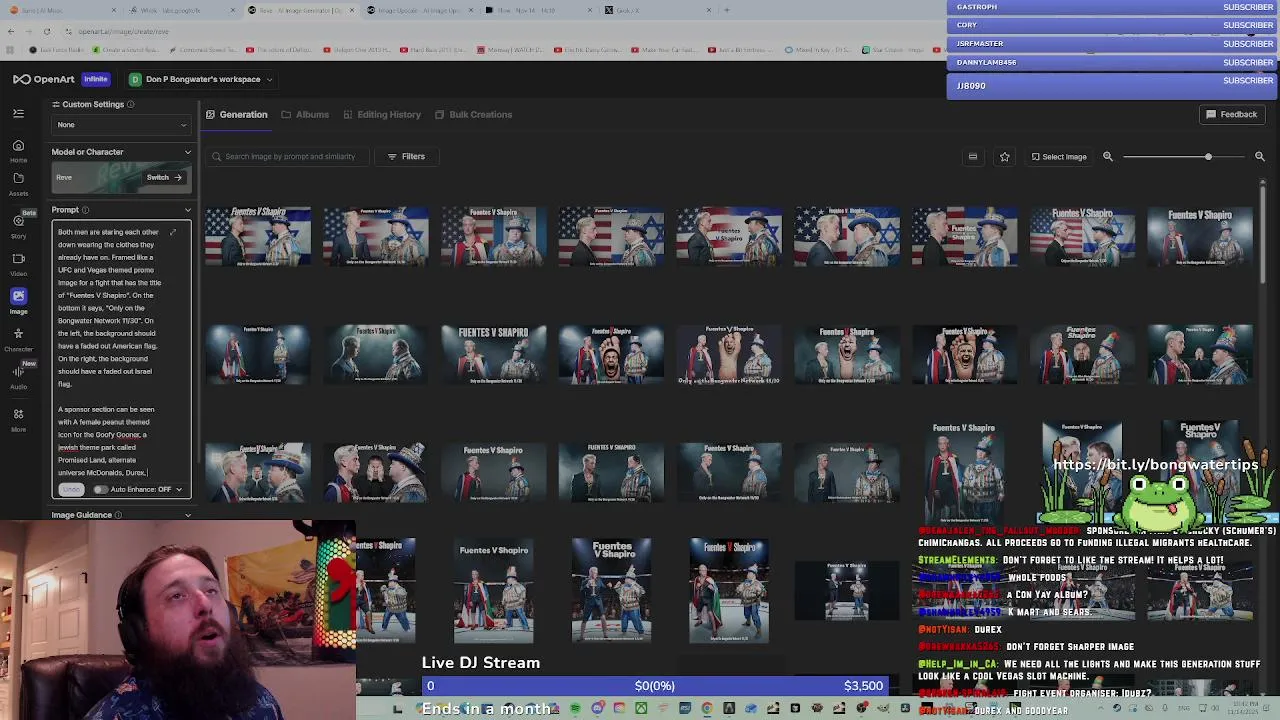
Task: Collapse the Prompt section
Action: (187, 210)
